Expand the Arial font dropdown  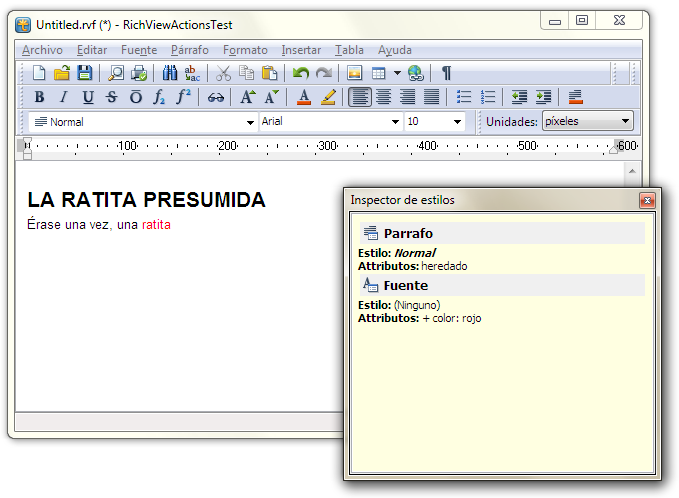395,122
